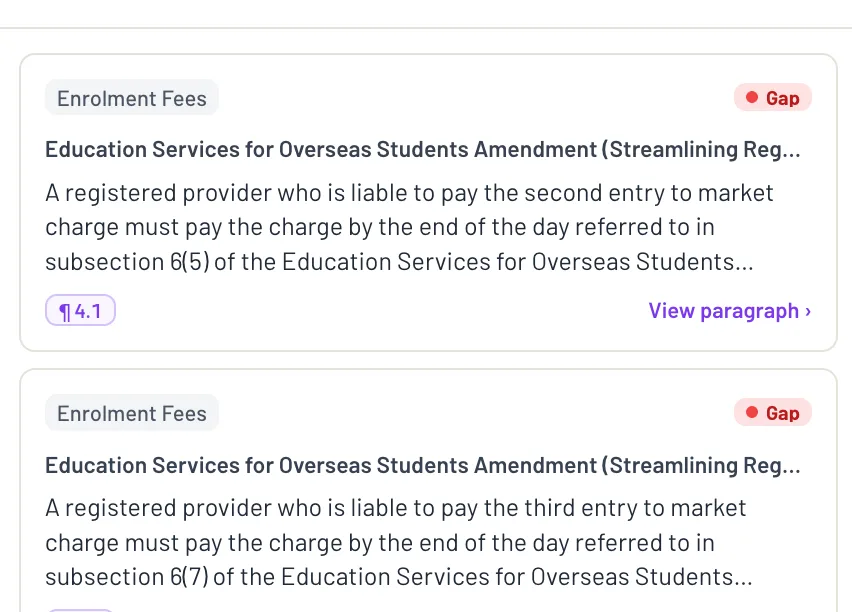Click the Gap status badge on second card
Screen dimensions: 852x612
tap(773, 413)
